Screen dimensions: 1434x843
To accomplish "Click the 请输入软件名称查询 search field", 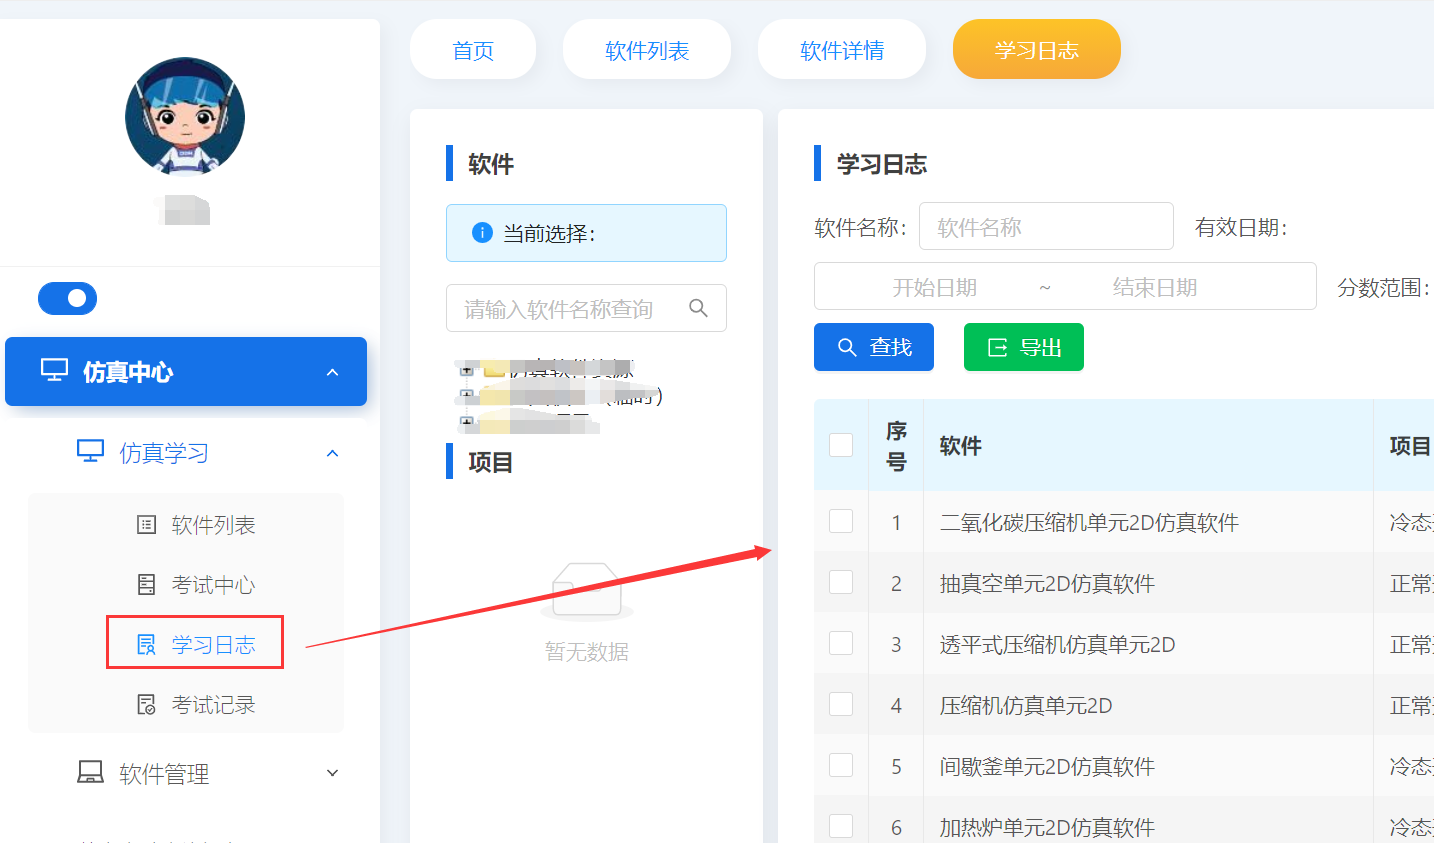I will pos(586,308).
